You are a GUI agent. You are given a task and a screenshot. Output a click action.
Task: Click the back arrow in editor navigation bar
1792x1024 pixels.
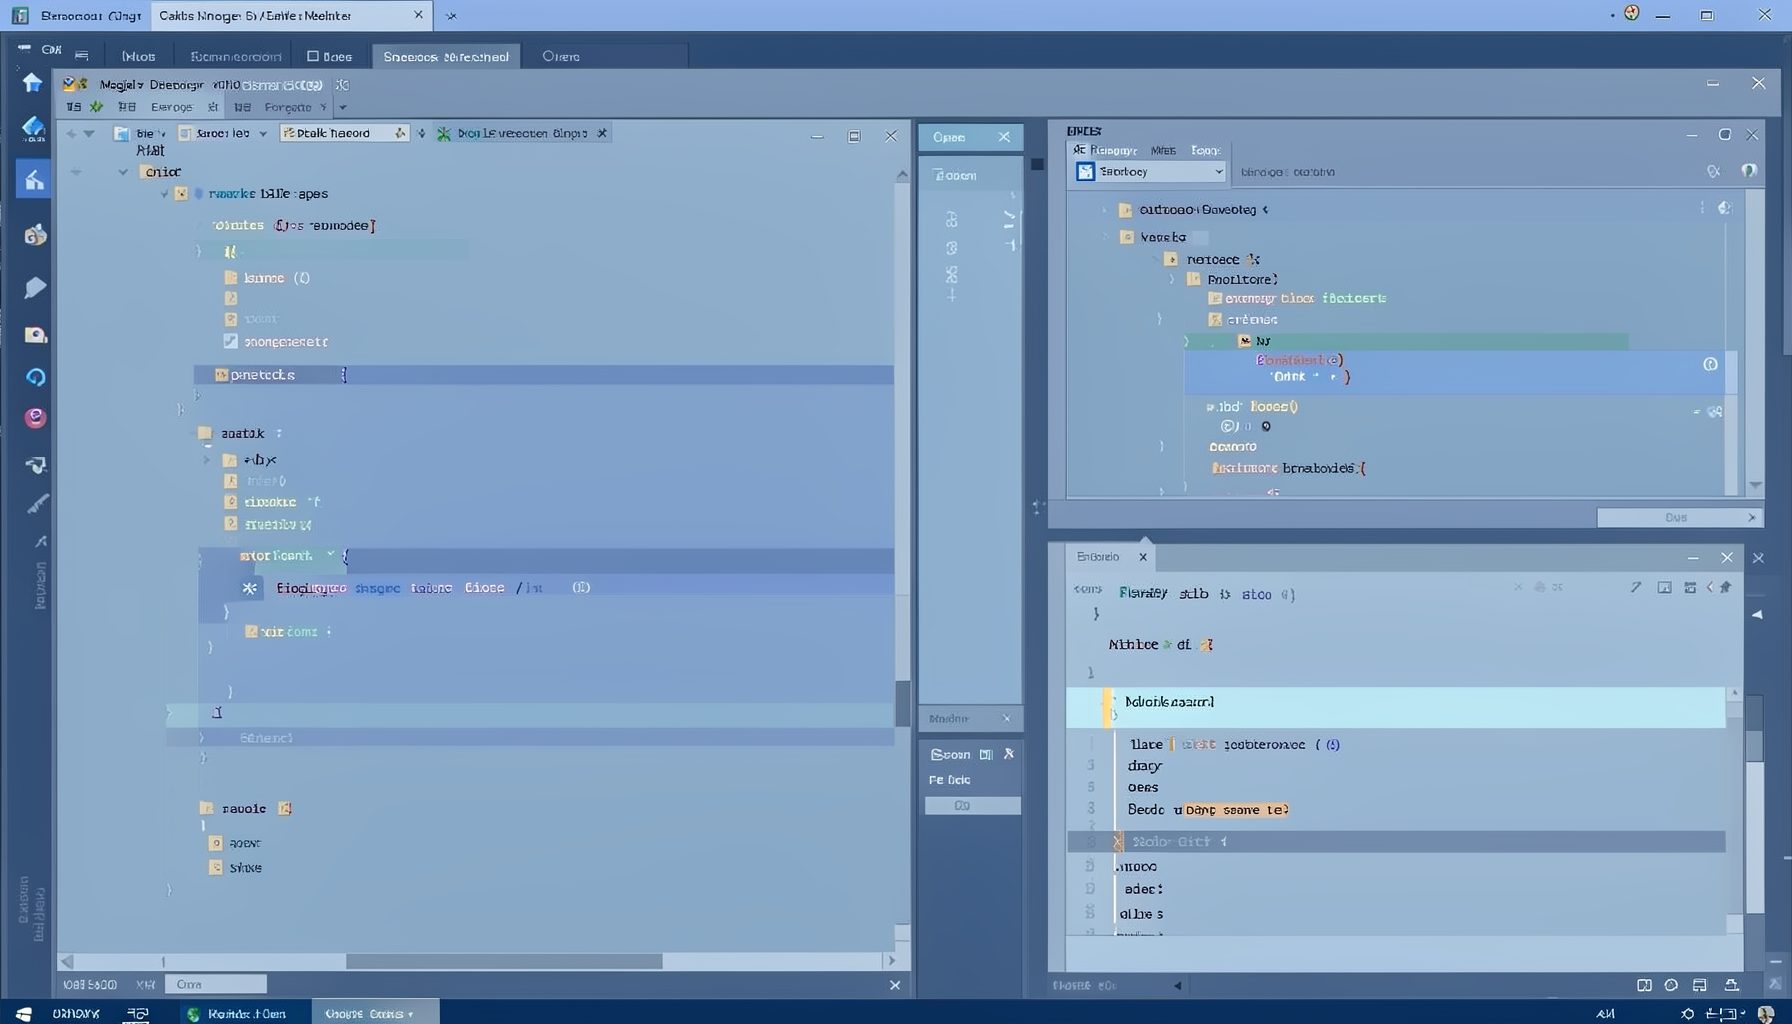coord(70,133)
